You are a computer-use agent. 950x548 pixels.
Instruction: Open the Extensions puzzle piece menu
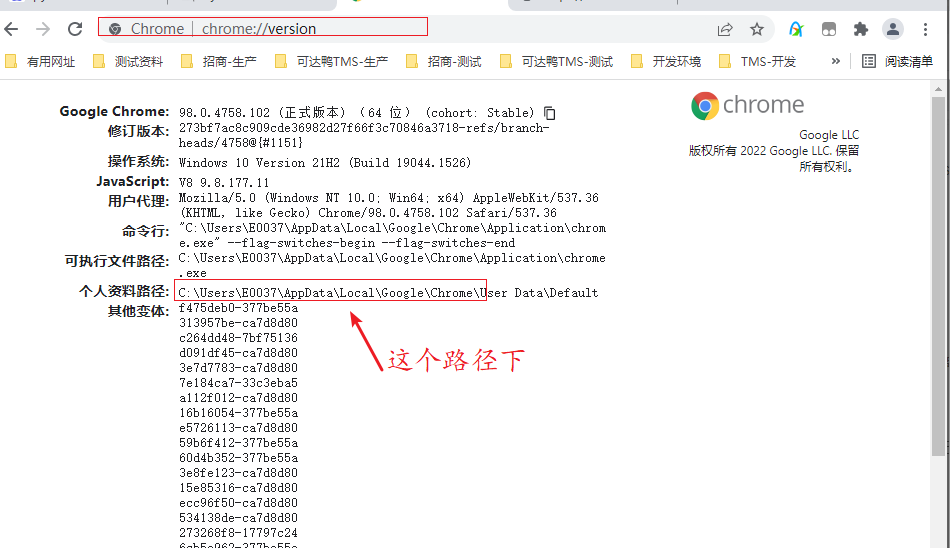[x=860, y=29]
